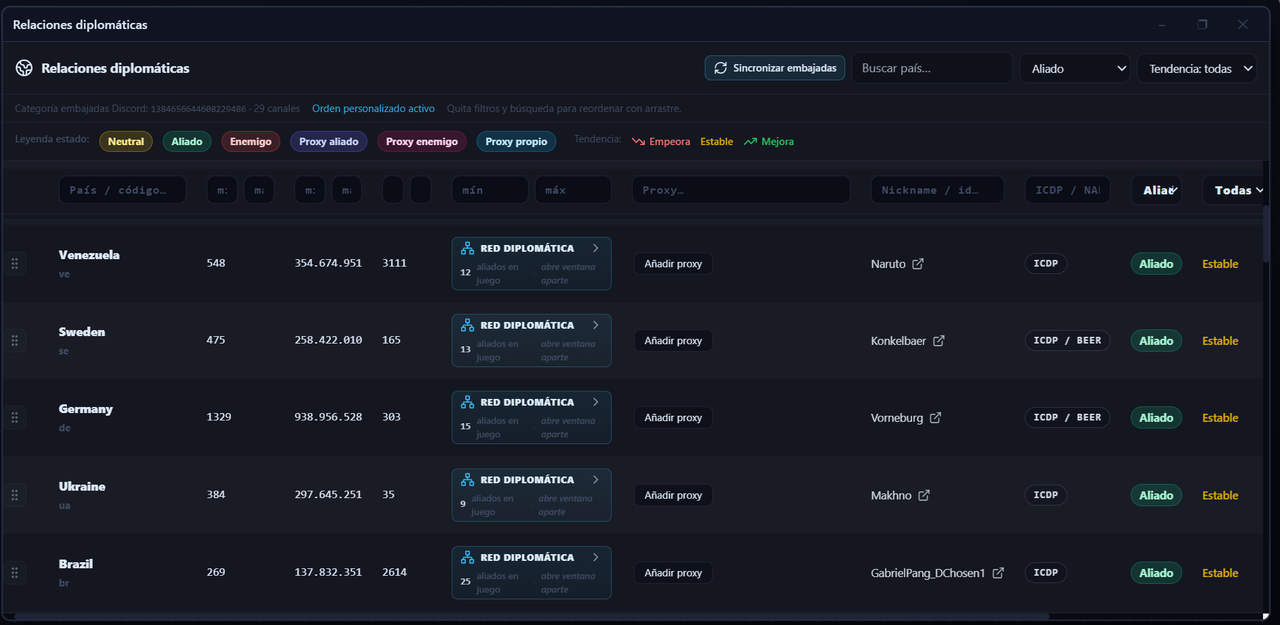This screenshot has height=625, width=1280.
Task: Toggle the Aliado legend state filter
Action: pyautogui.click(x=186, y=142)
